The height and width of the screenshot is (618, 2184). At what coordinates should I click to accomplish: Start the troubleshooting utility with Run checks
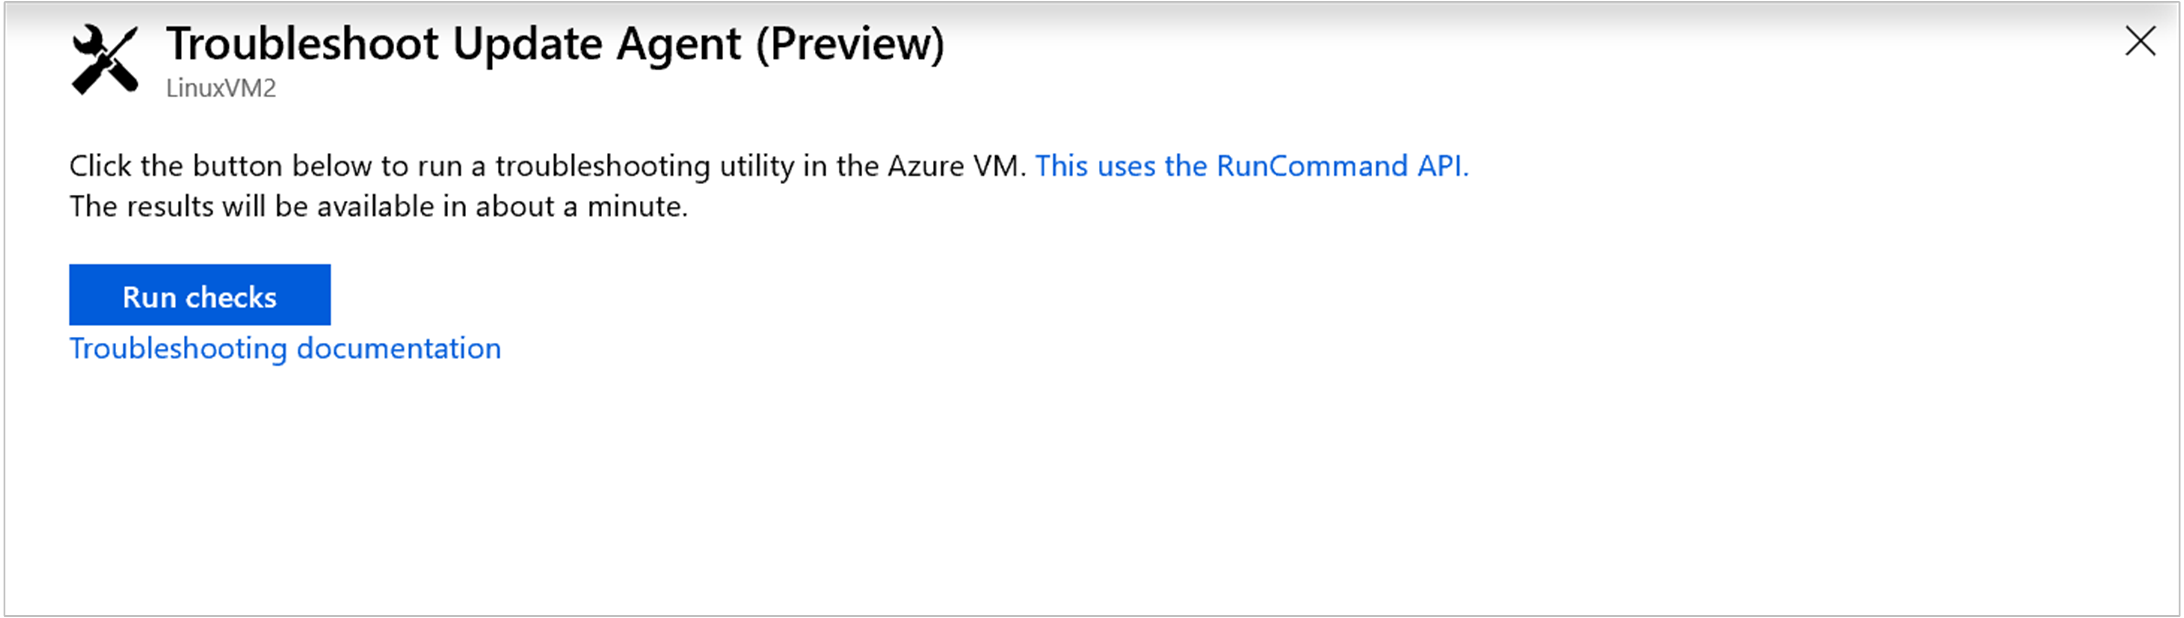pyautogui.click(x=200, y=296)
